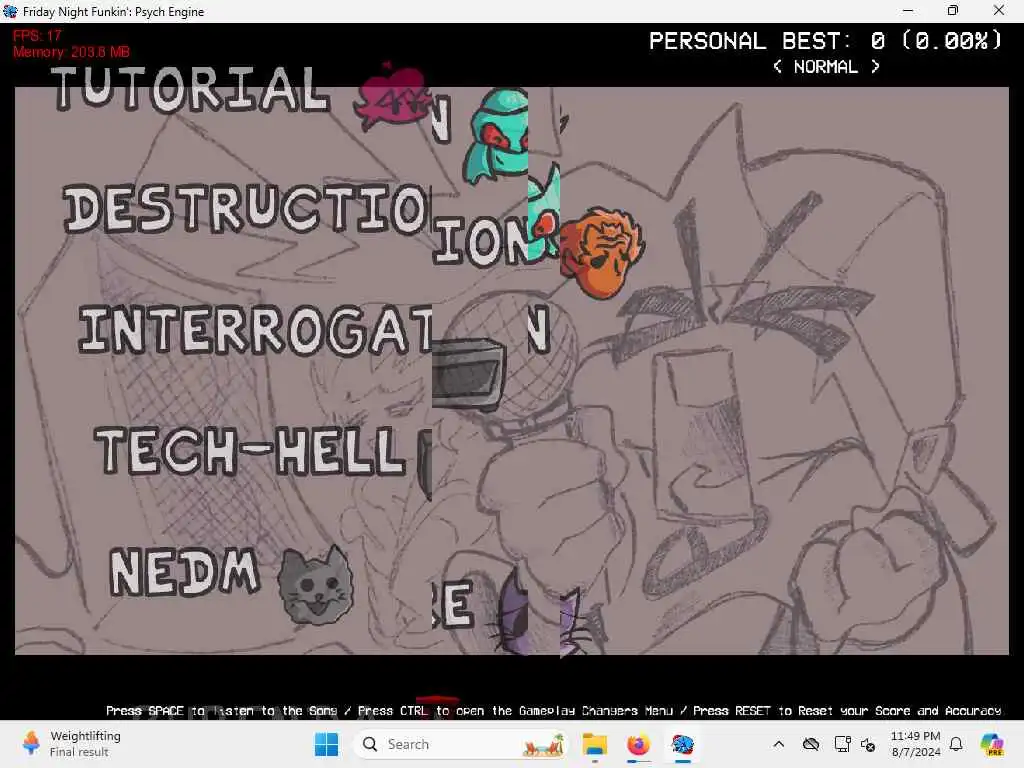Click the pink heart icon beside TUTORIAL

391,95
